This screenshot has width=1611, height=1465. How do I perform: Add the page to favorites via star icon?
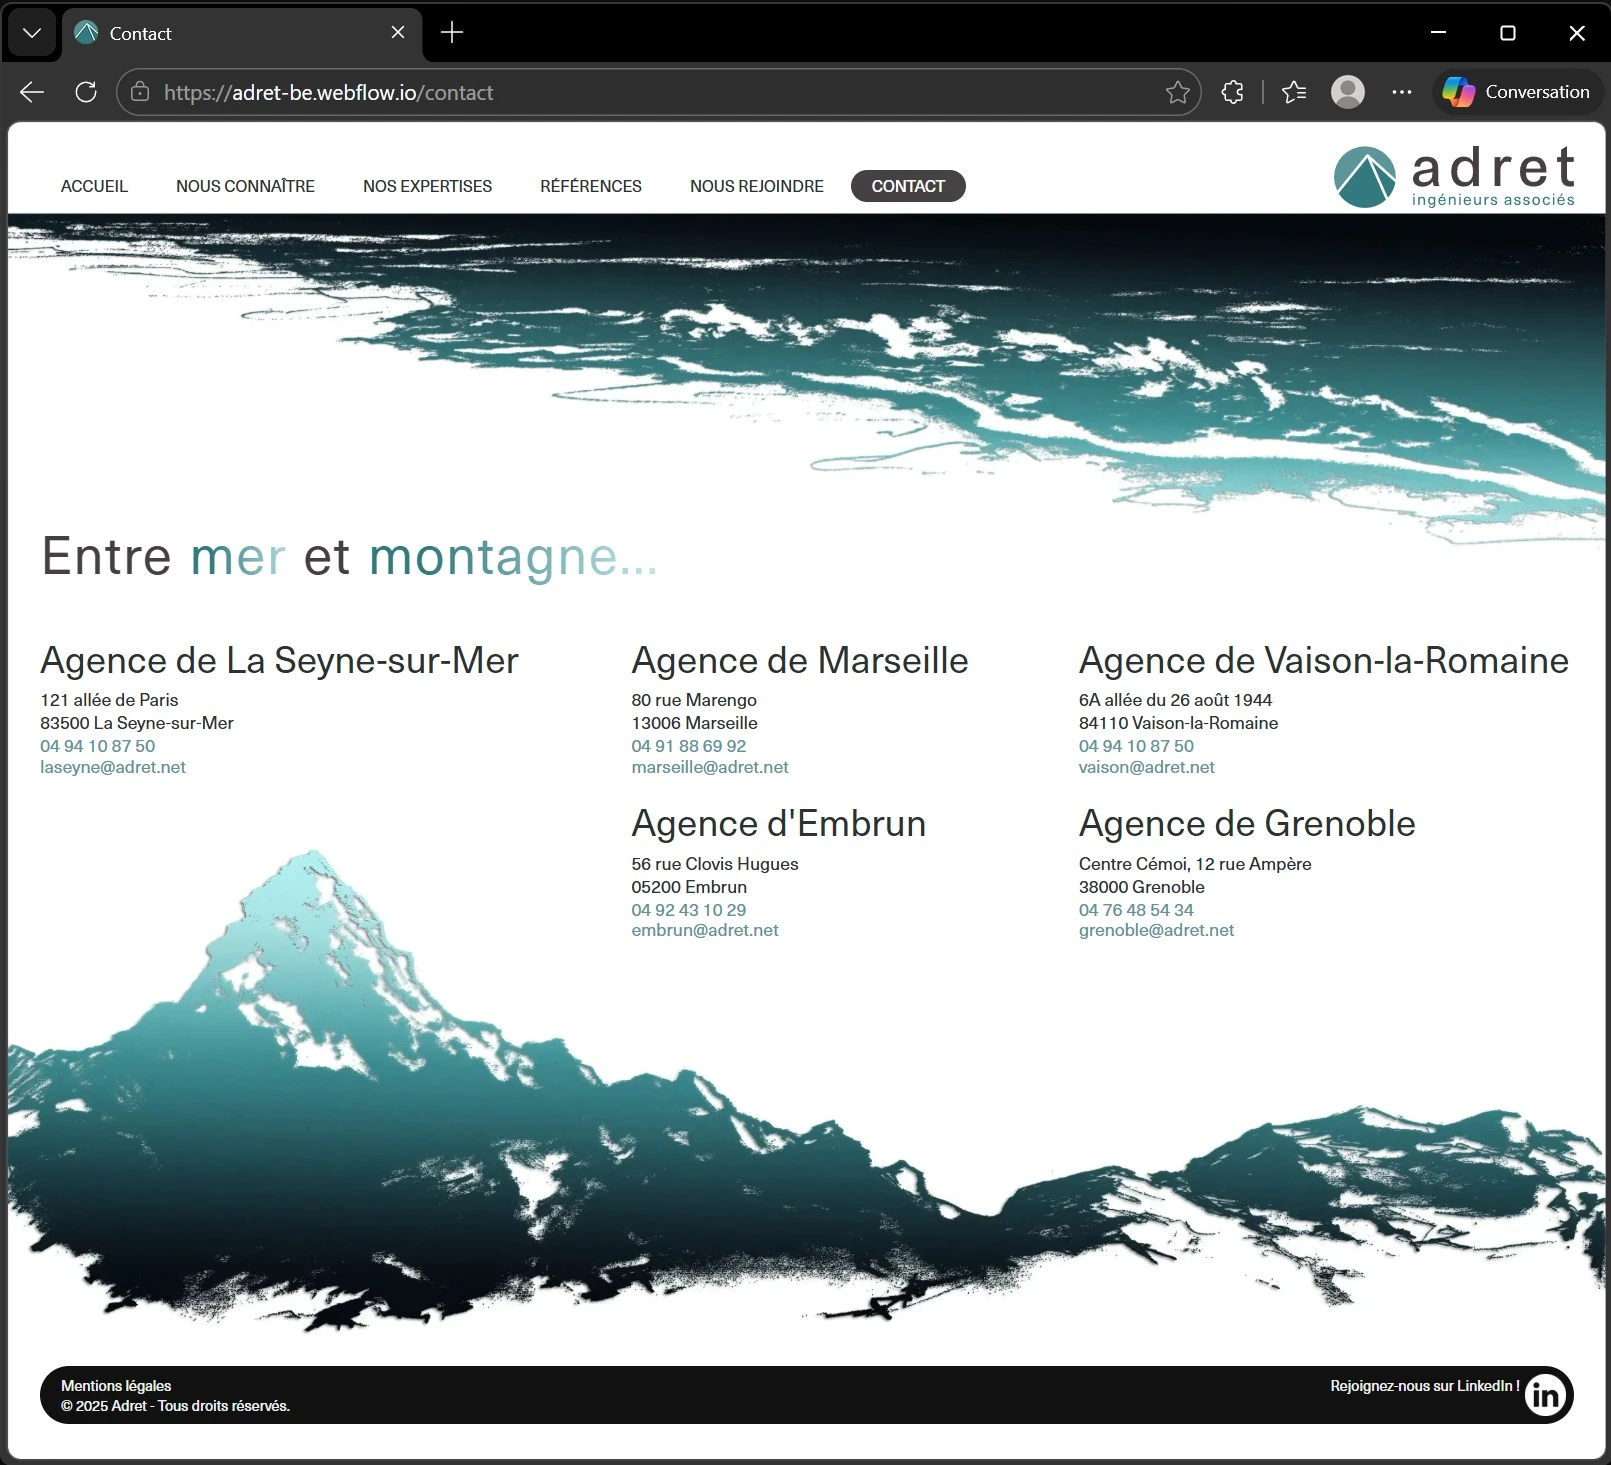coord(1177,92)
